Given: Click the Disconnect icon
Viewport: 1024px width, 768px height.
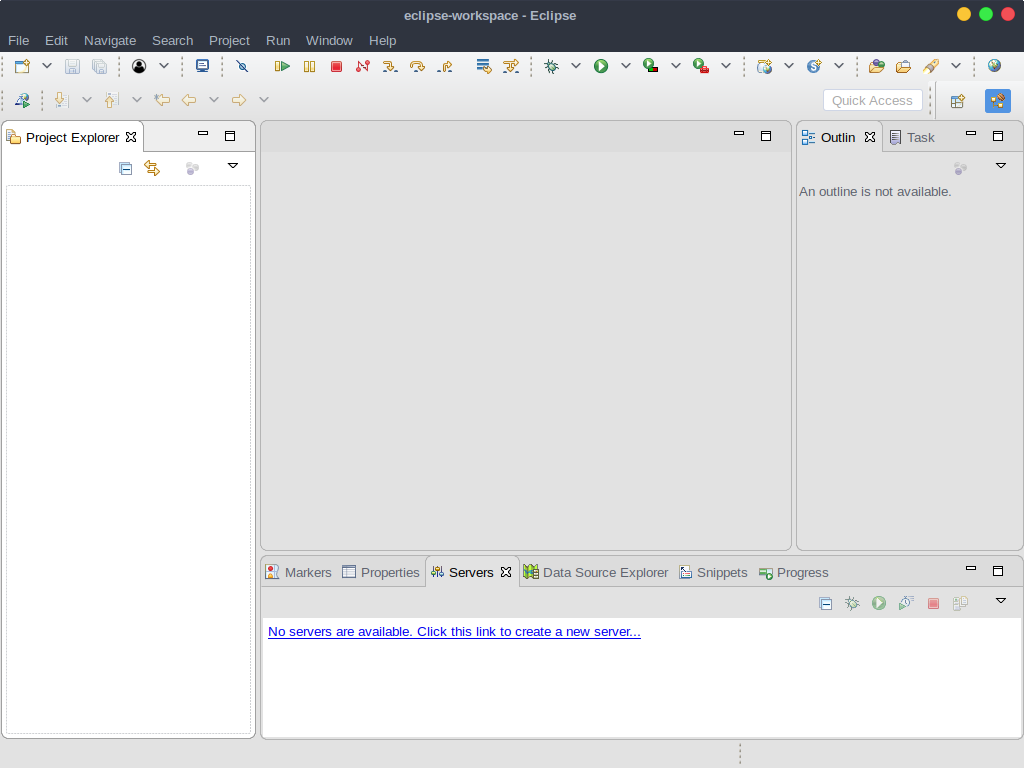Looking at the screenshot, I should [x=363, y=66].
